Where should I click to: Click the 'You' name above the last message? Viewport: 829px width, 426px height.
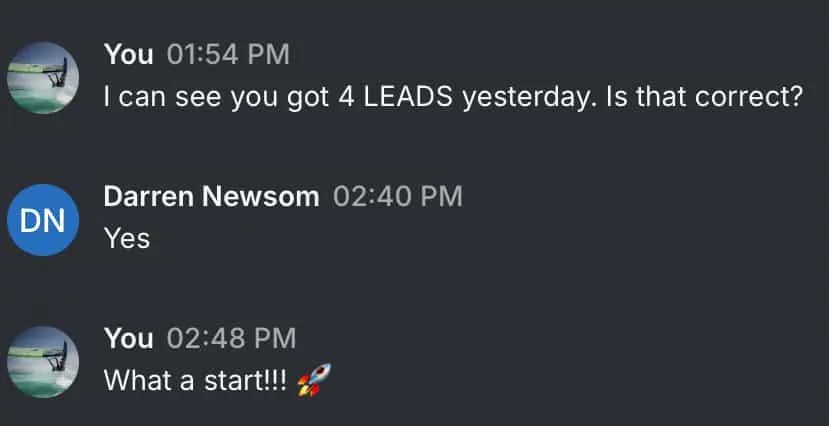coord(128,338)
